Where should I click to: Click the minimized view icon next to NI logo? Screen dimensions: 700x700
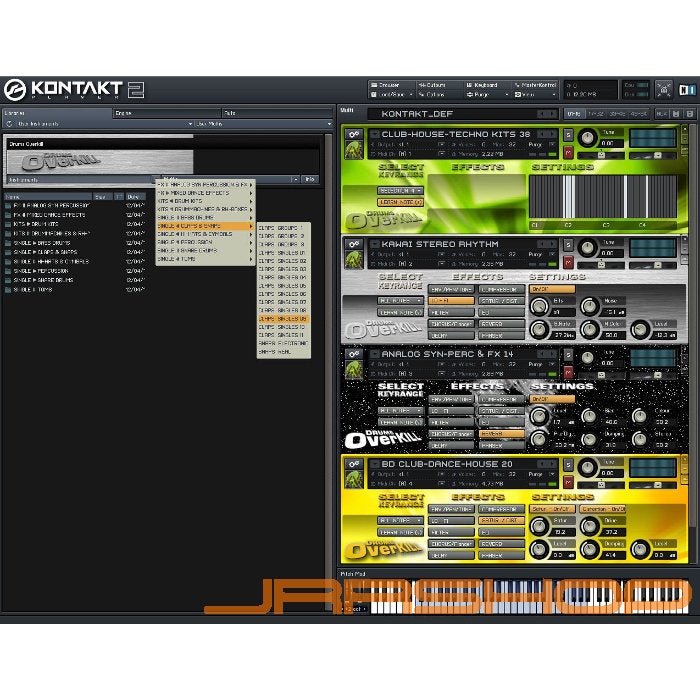(664, 90)
